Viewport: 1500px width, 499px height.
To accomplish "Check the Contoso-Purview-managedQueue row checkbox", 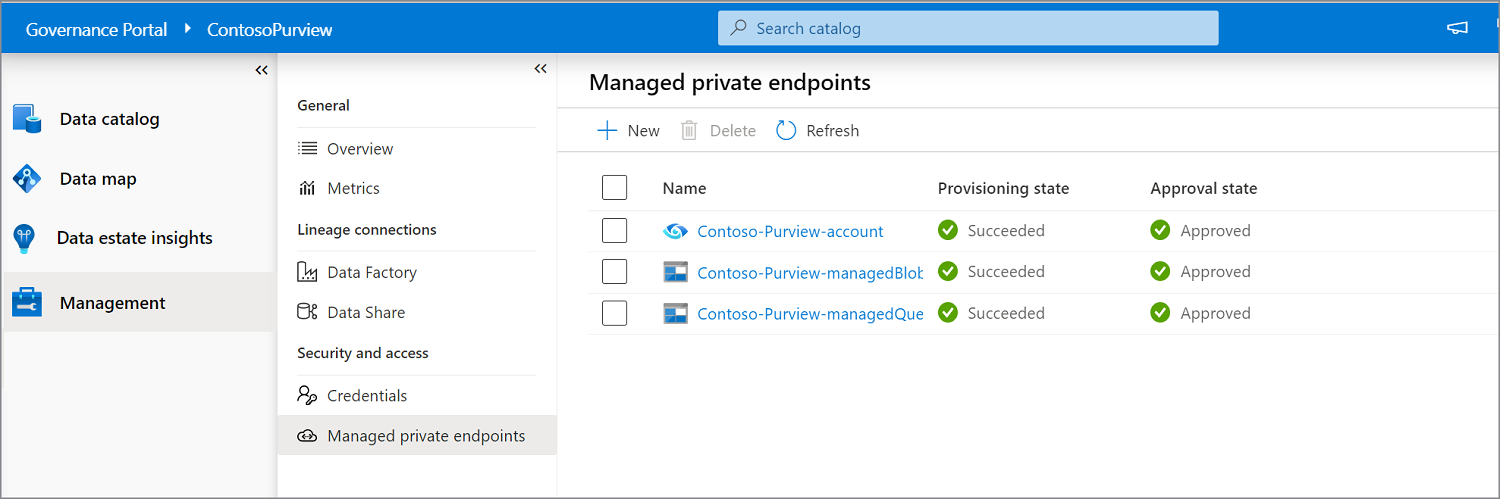I will coord(615,313).
